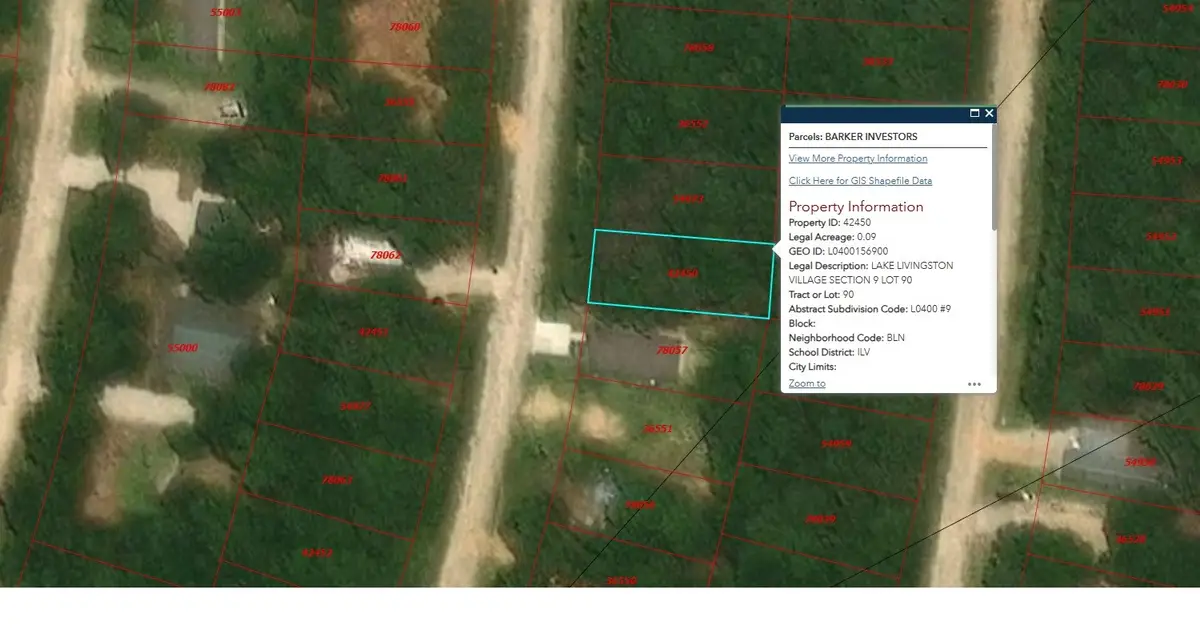The image size is (1200, 630).
Task: Click Here for GIS Shapefile Data
Action: coord(860,181)
